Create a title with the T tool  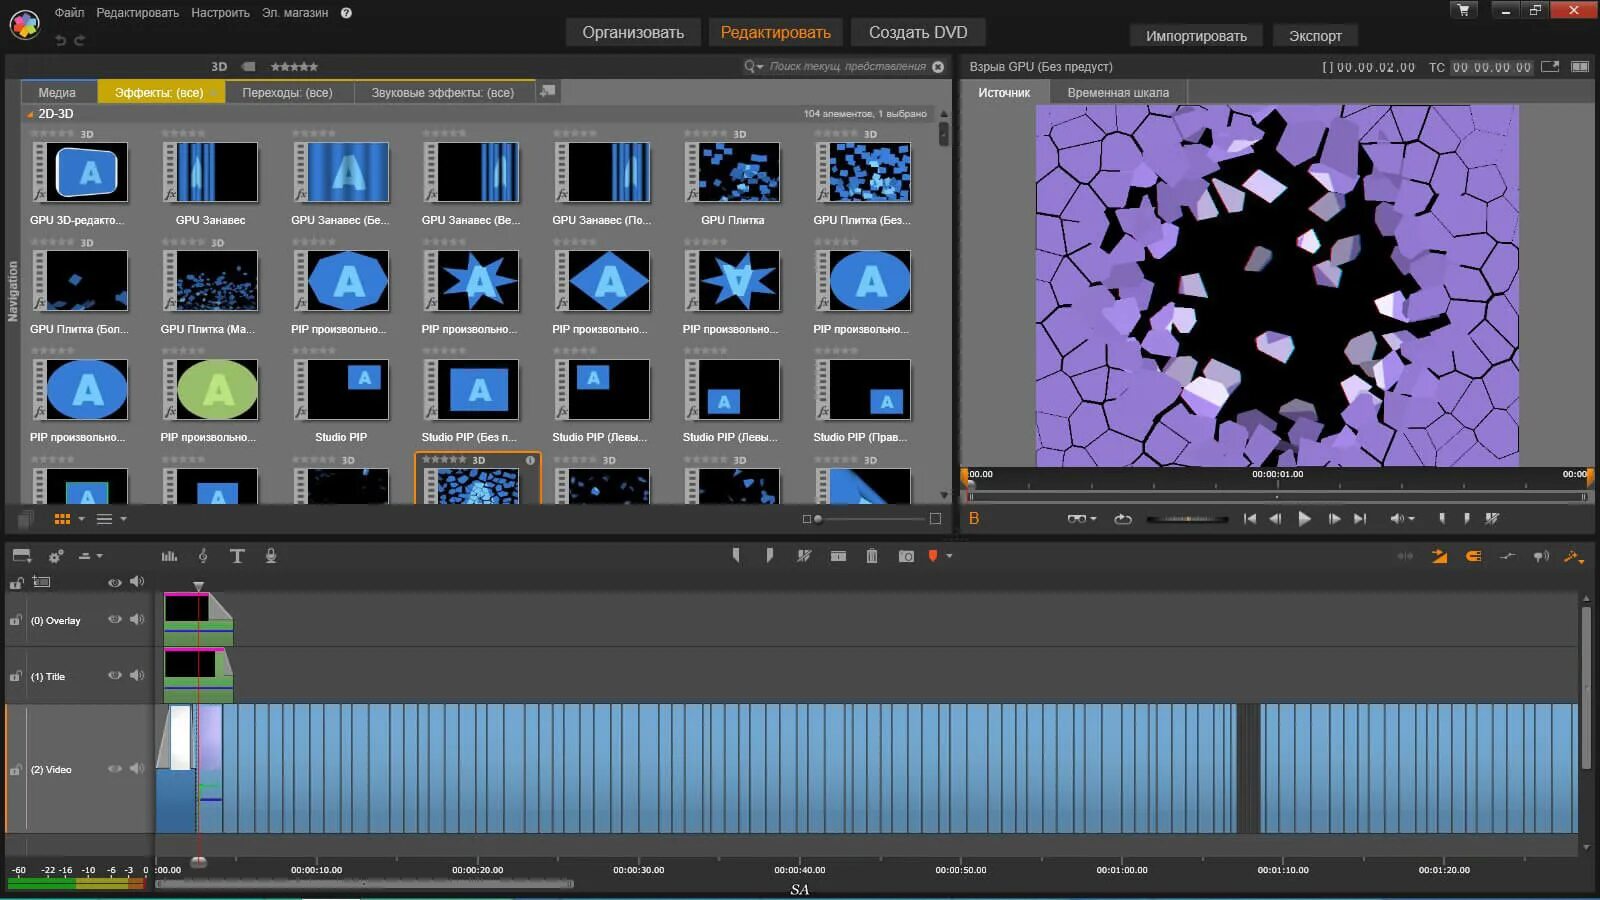point(237,556)
